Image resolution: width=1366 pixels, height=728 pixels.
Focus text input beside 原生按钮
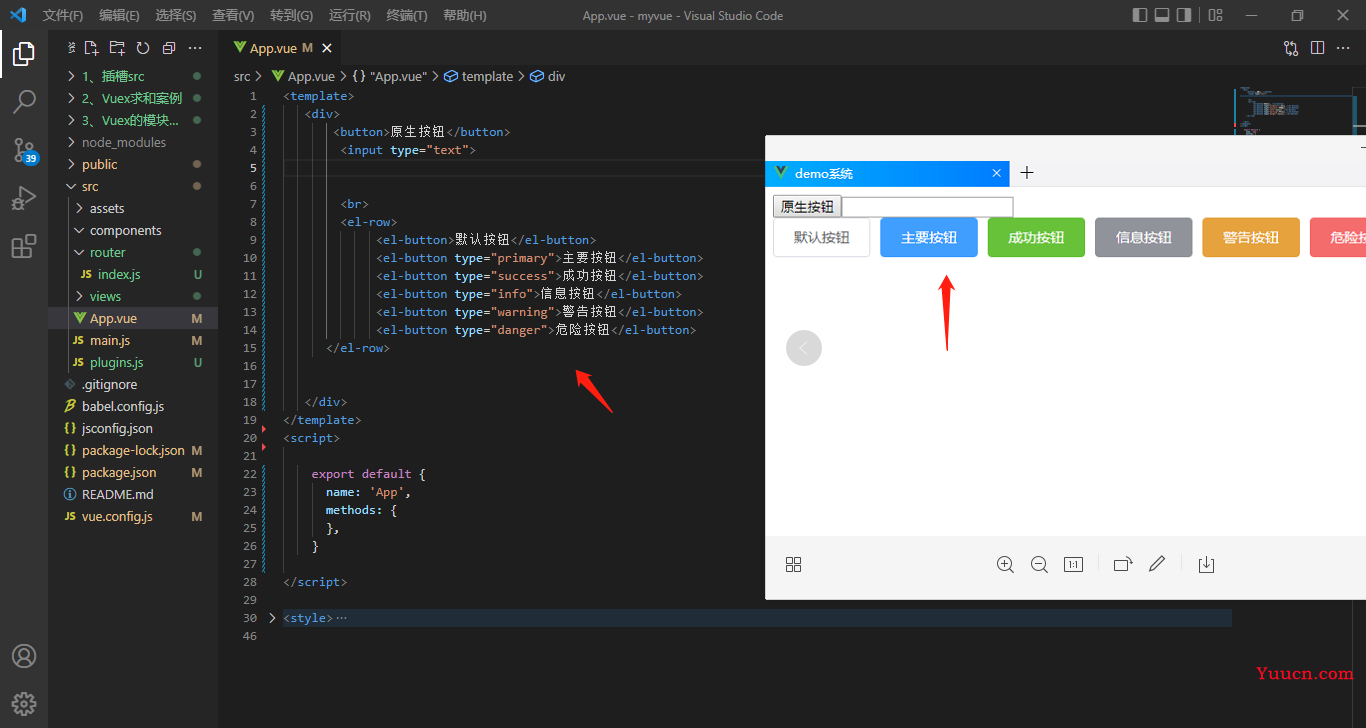[928, 207]
